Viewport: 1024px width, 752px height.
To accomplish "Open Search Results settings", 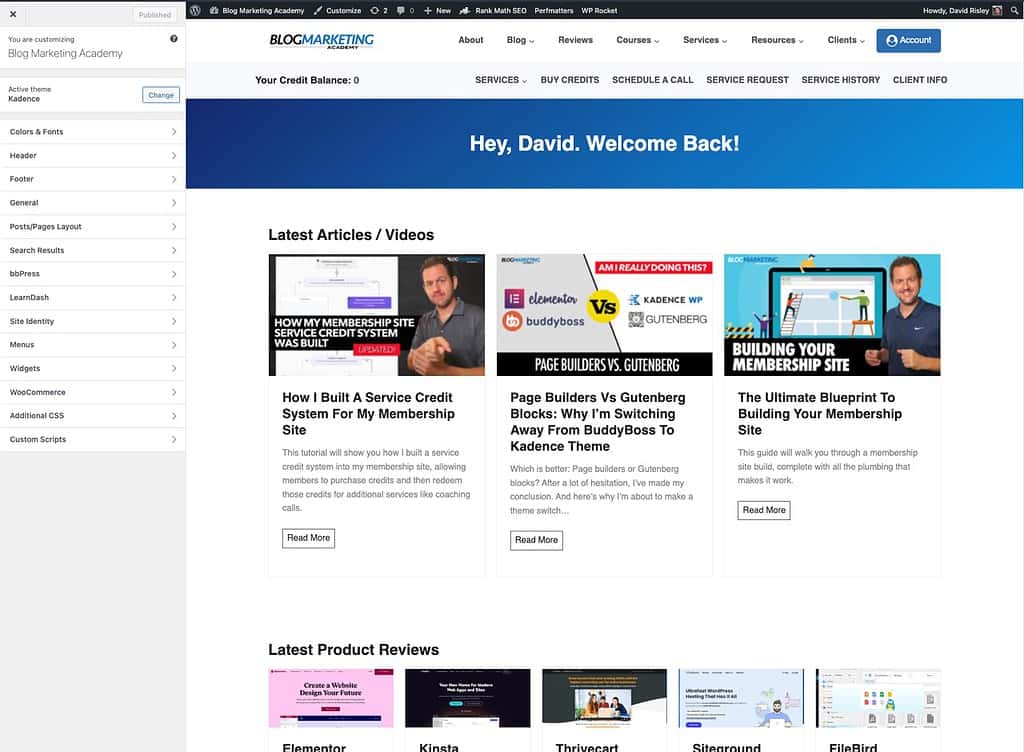I will 93,250.
